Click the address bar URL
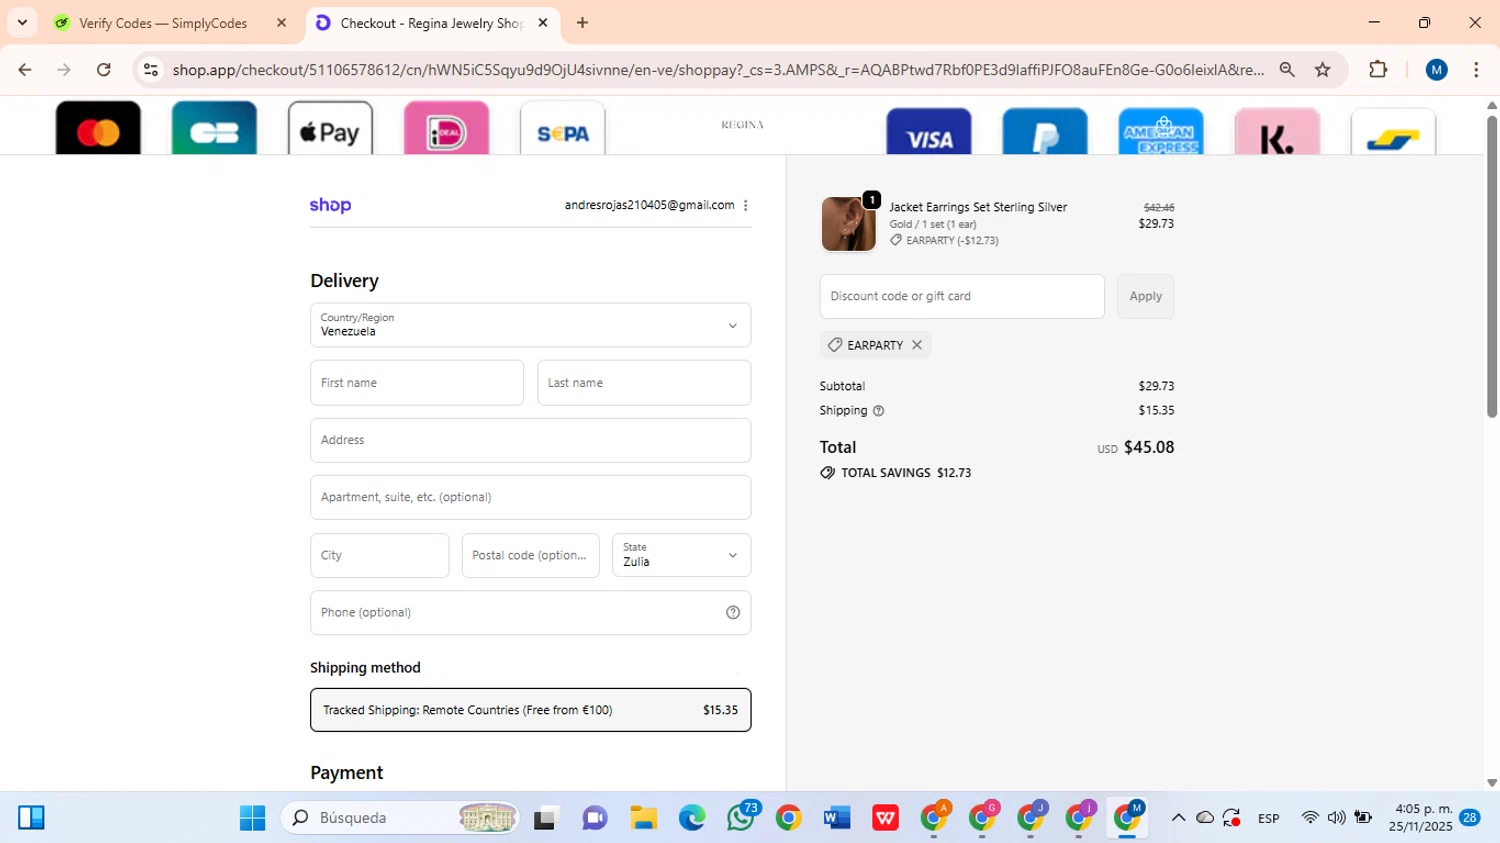The width and height of the screenshot is (1500, 843). point(718,70)
